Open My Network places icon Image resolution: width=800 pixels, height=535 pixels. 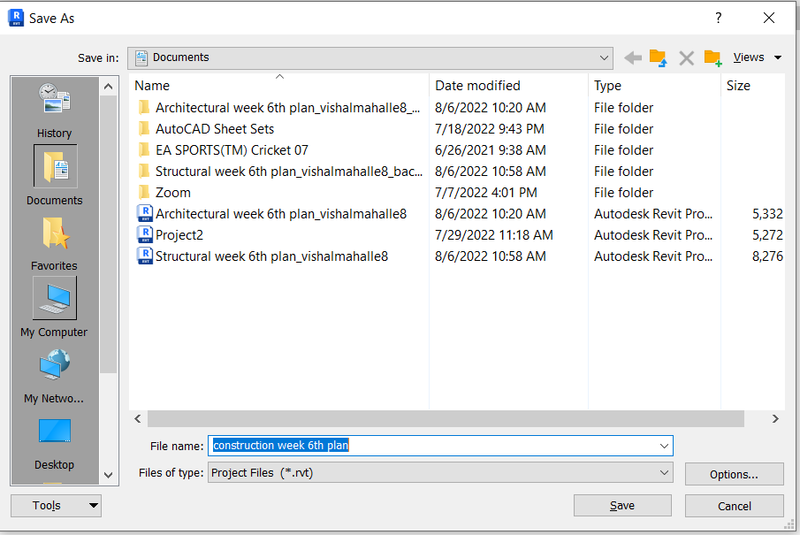[55, 365]
